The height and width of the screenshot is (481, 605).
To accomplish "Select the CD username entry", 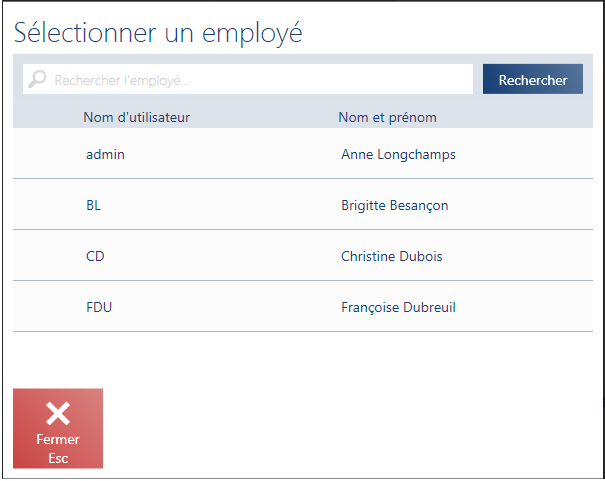I will tap(95, 256).
